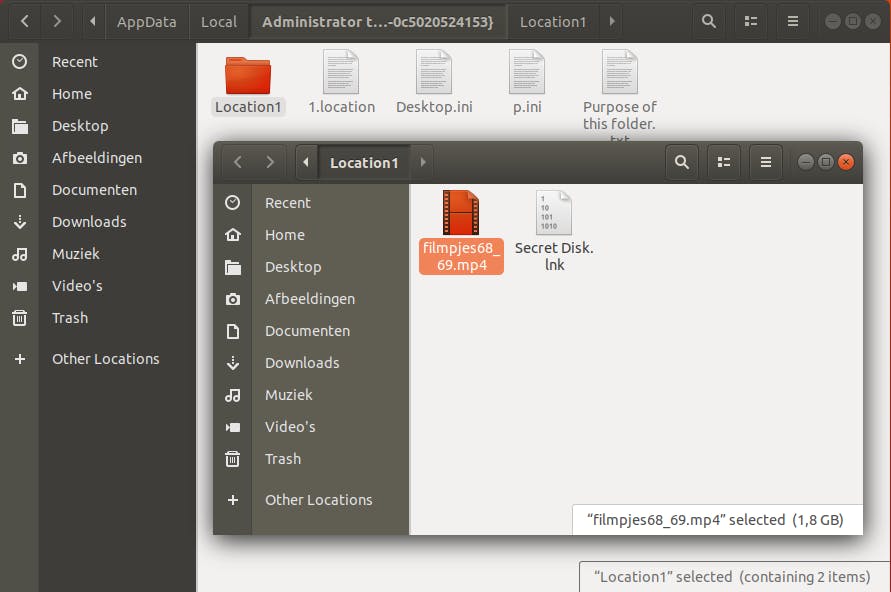Open Home in the front window sidebar

[311, 235]
